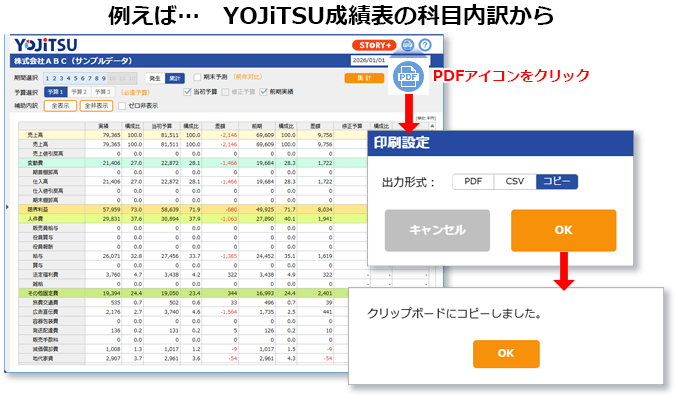Choose PDF output format in 印刷設定
This screenshot has width=678, height=400.
pos(473,182)
